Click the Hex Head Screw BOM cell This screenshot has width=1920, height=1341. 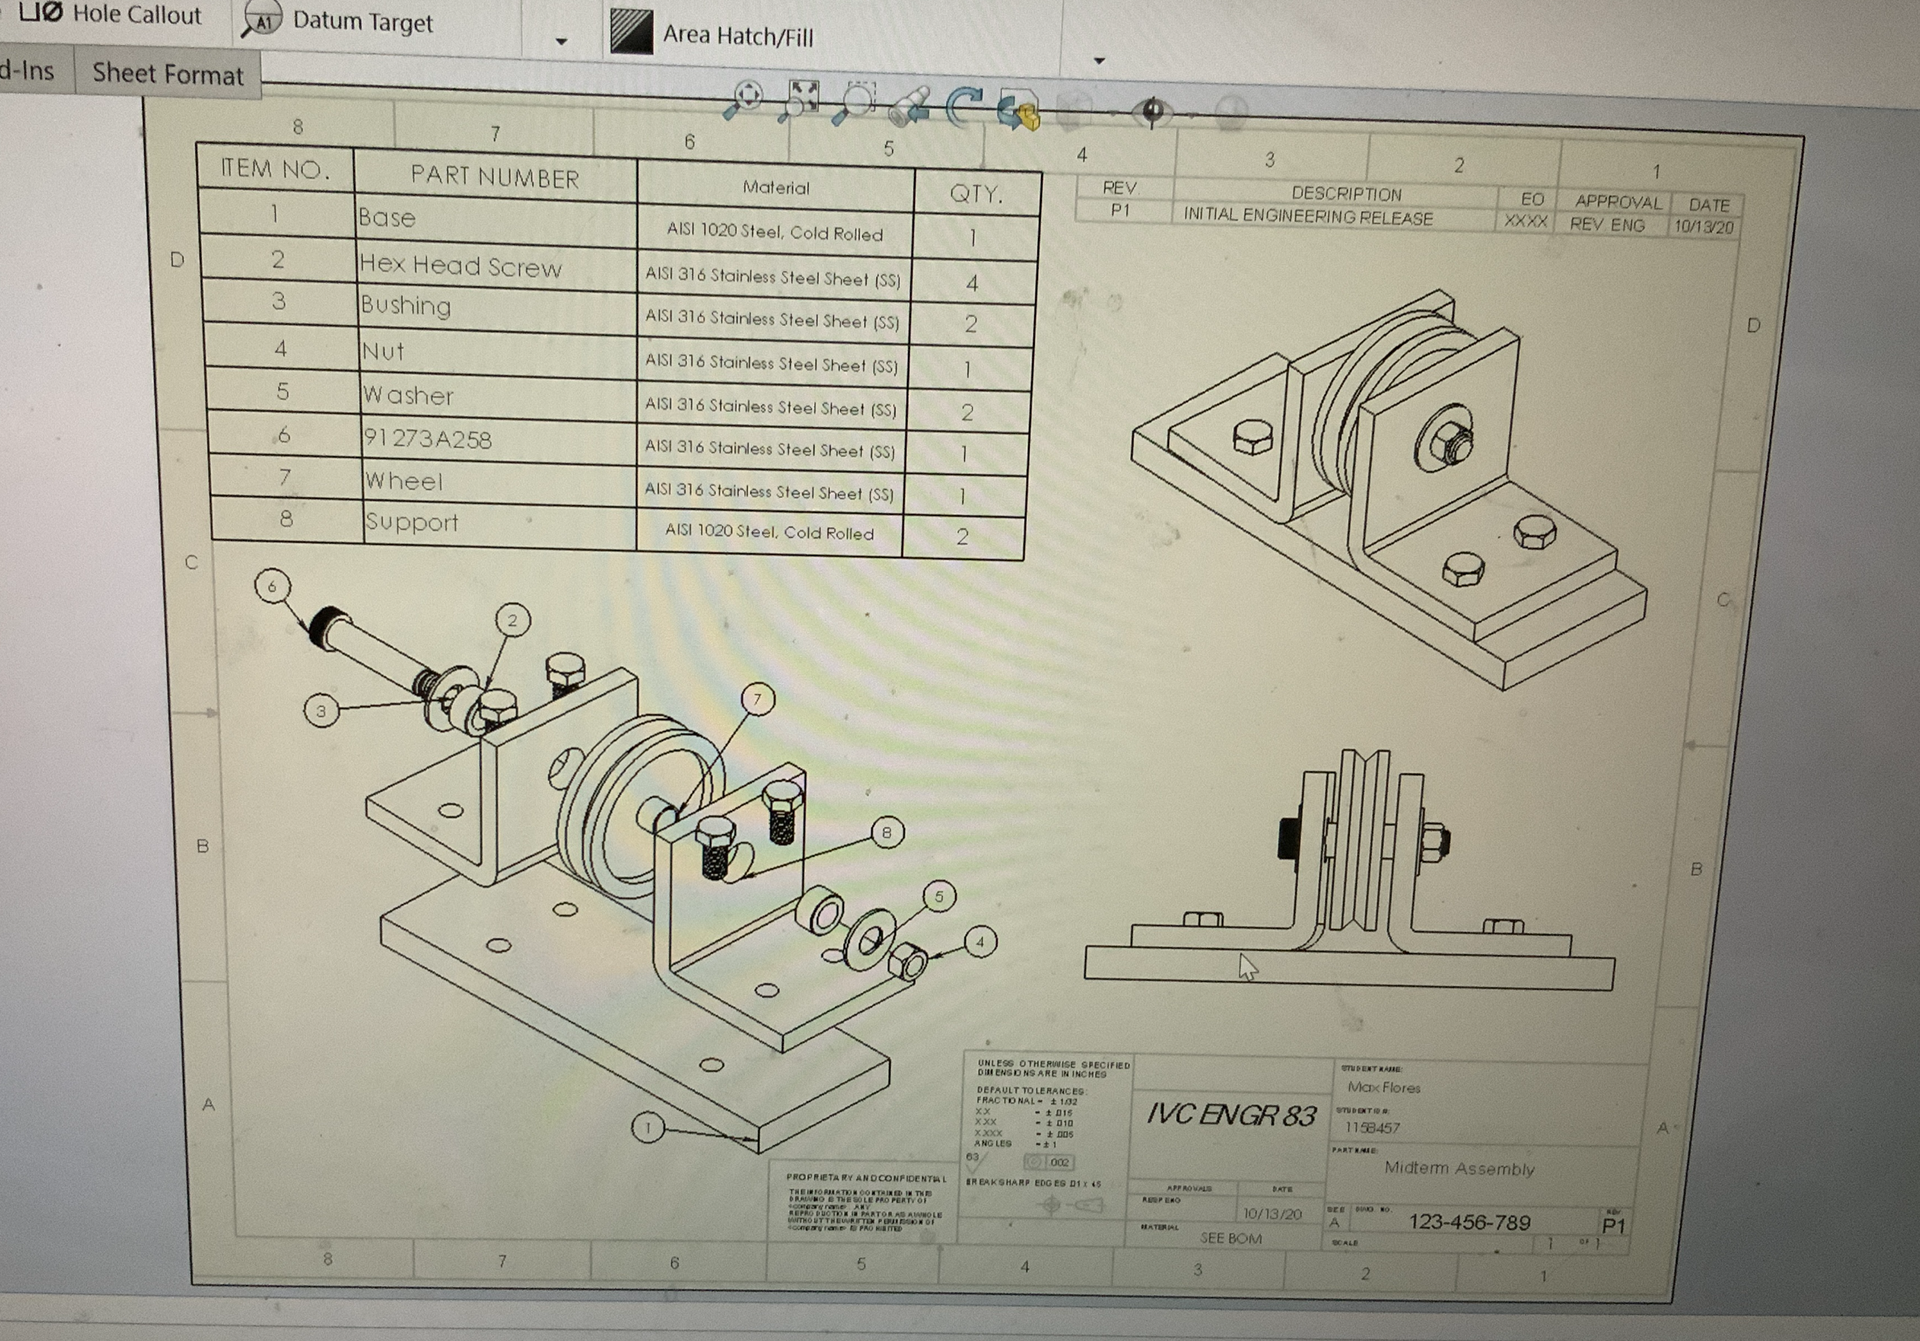pyautogui.click(x=460, y=266)
